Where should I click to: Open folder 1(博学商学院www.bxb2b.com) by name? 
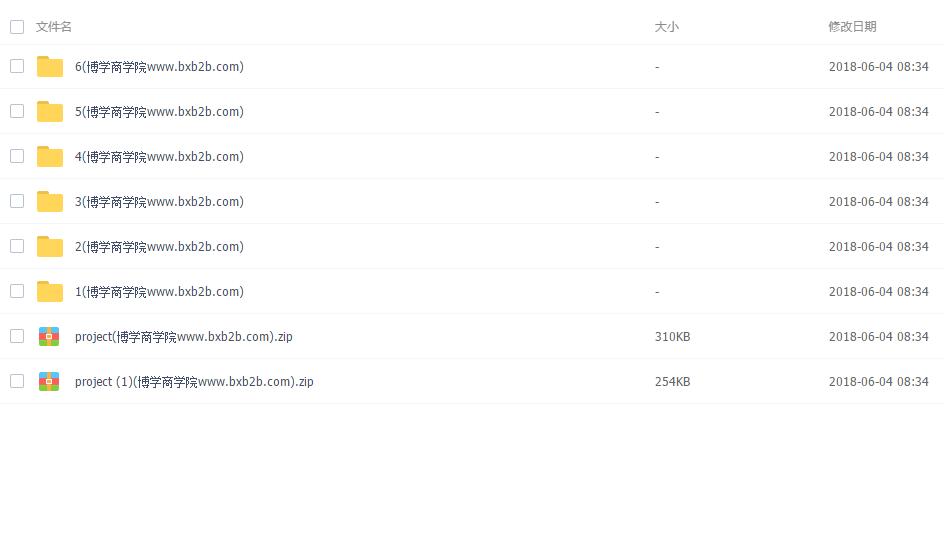[159, 292]
